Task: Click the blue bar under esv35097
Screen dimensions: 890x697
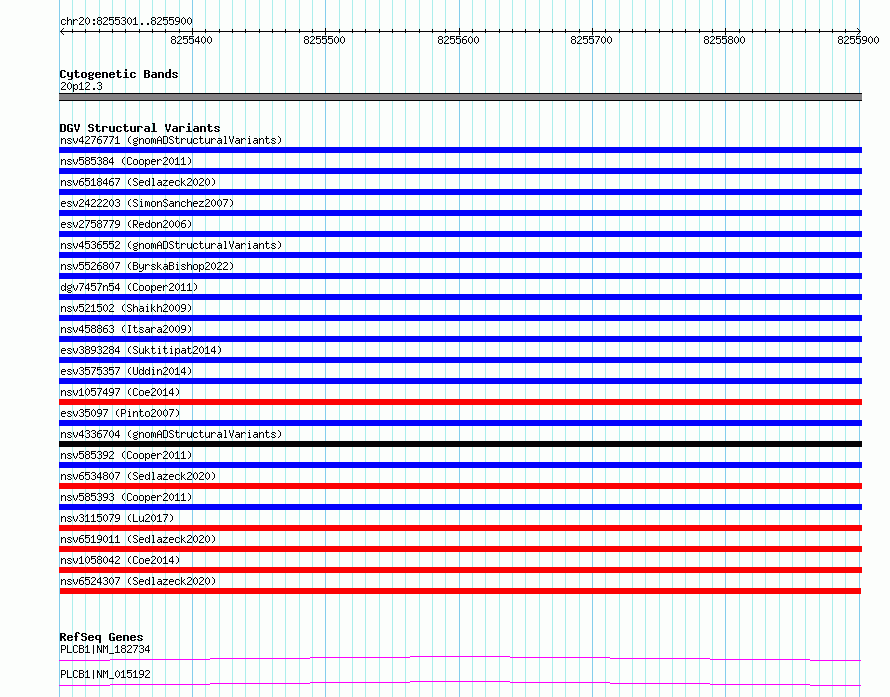Action: coord(460,423)
